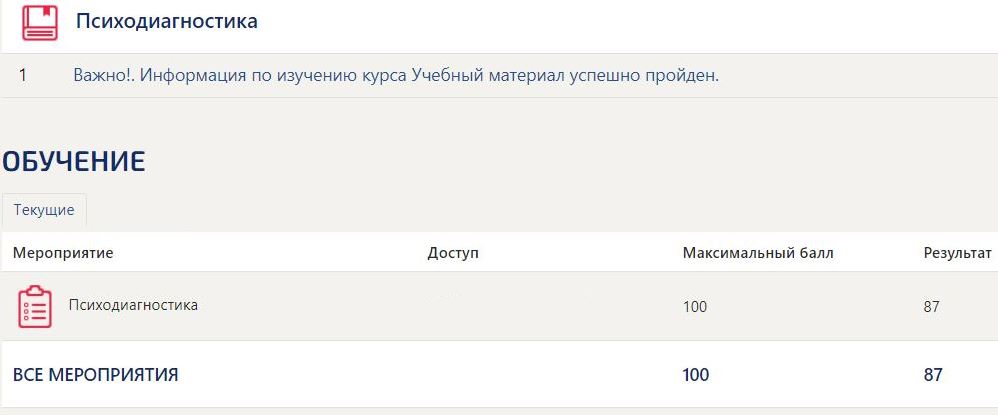Click the Результат column header

[957, 253]
